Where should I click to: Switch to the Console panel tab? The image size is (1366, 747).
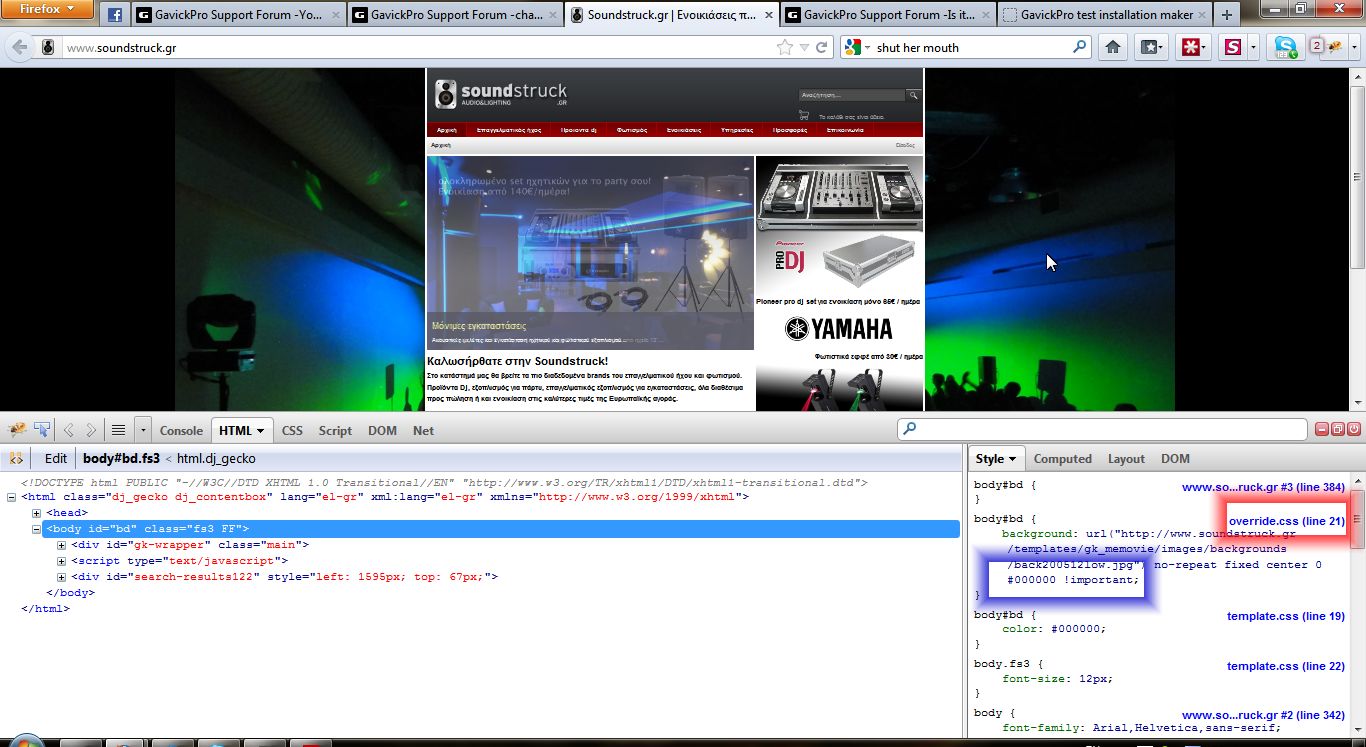(x=181, y=430)
